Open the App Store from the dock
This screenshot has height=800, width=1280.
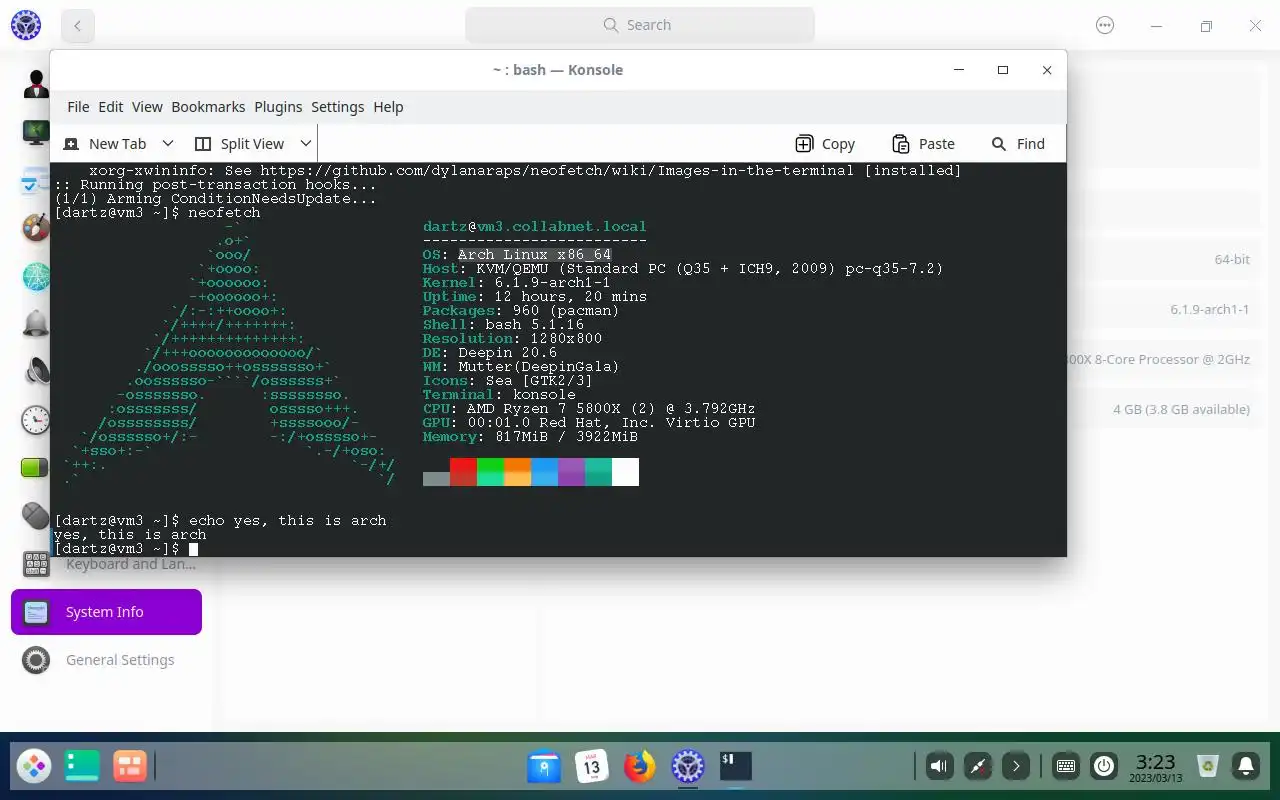(x=544, y=767)
